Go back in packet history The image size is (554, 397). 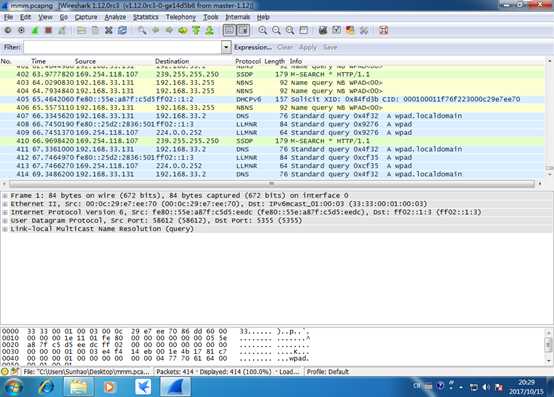pyautogui.click(x=155, y=30)
